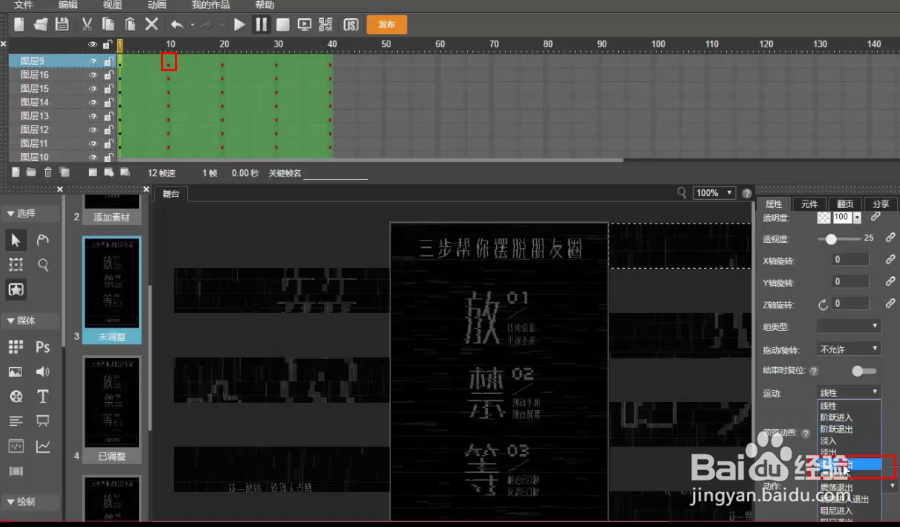
Task: Insert an image from the media tools
Action: [x=15, y=372]
